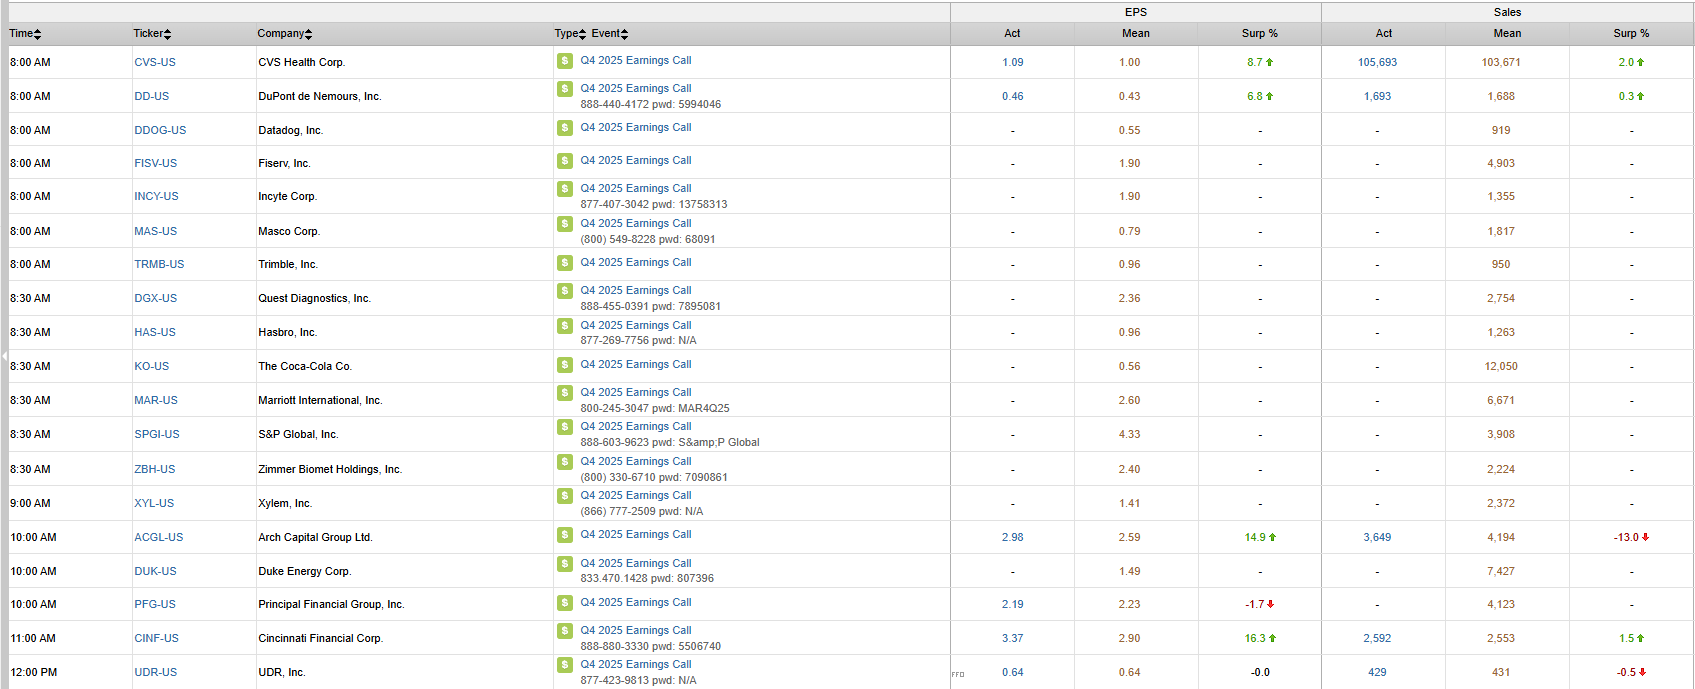This screenshot has height=689, width=1695.
Task: Open the CINF-US ticker link
Action: pyautogui.click(x=156, y=638)
